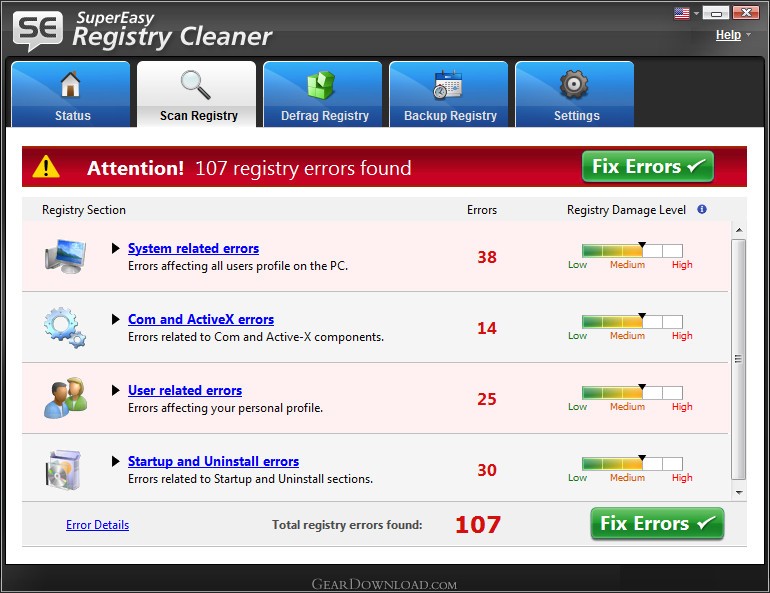The height and width of the screenshot is (593, 770).
Task: Go to the Backup Registry tab
Action: [x=449, y=94]
